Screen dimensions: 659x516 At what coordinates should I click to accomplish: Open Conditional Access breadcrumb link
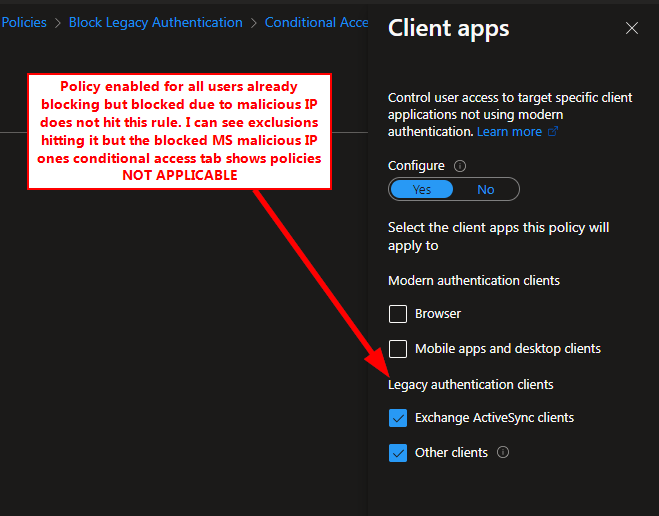(x=316, y=22)
